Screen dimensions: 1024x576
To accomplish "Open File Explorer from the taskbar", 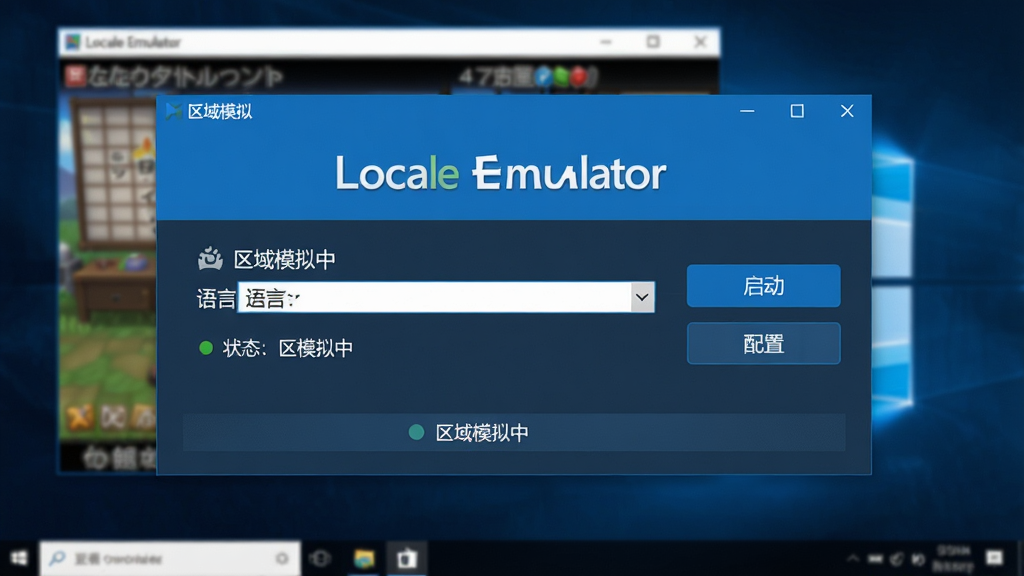I will 364,558.
